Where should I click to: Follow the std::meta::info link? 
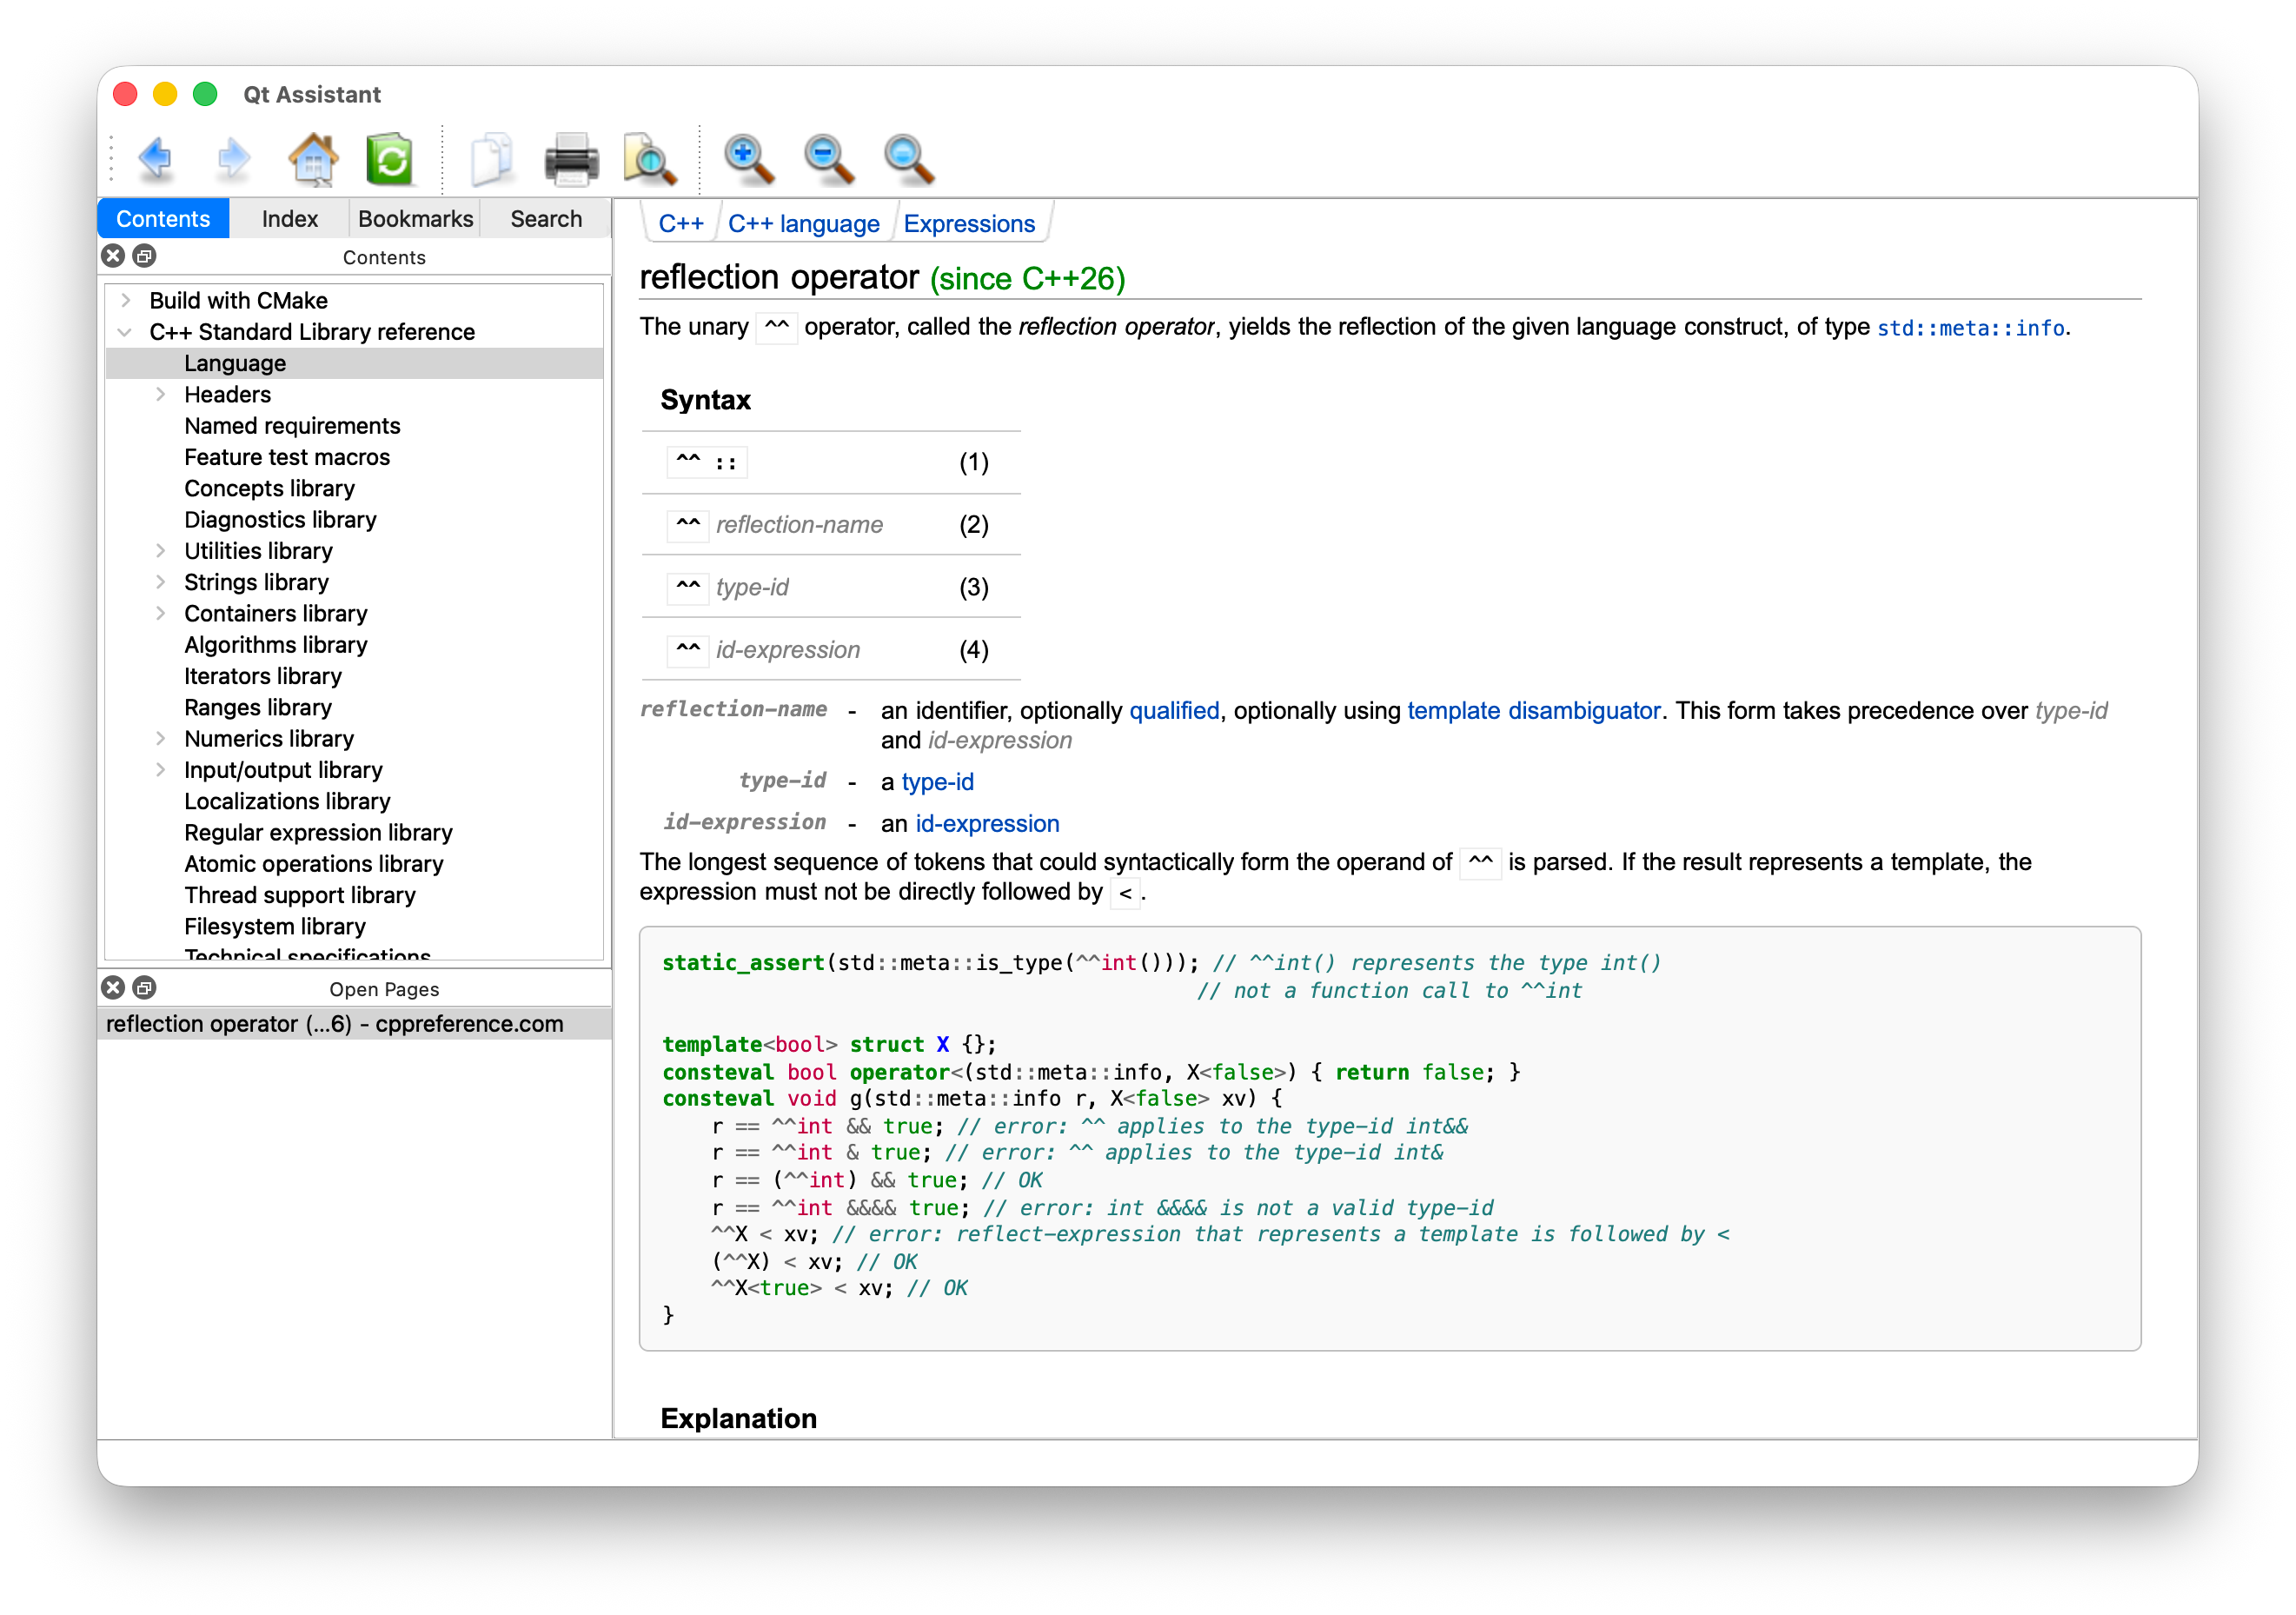point(1970,328)
